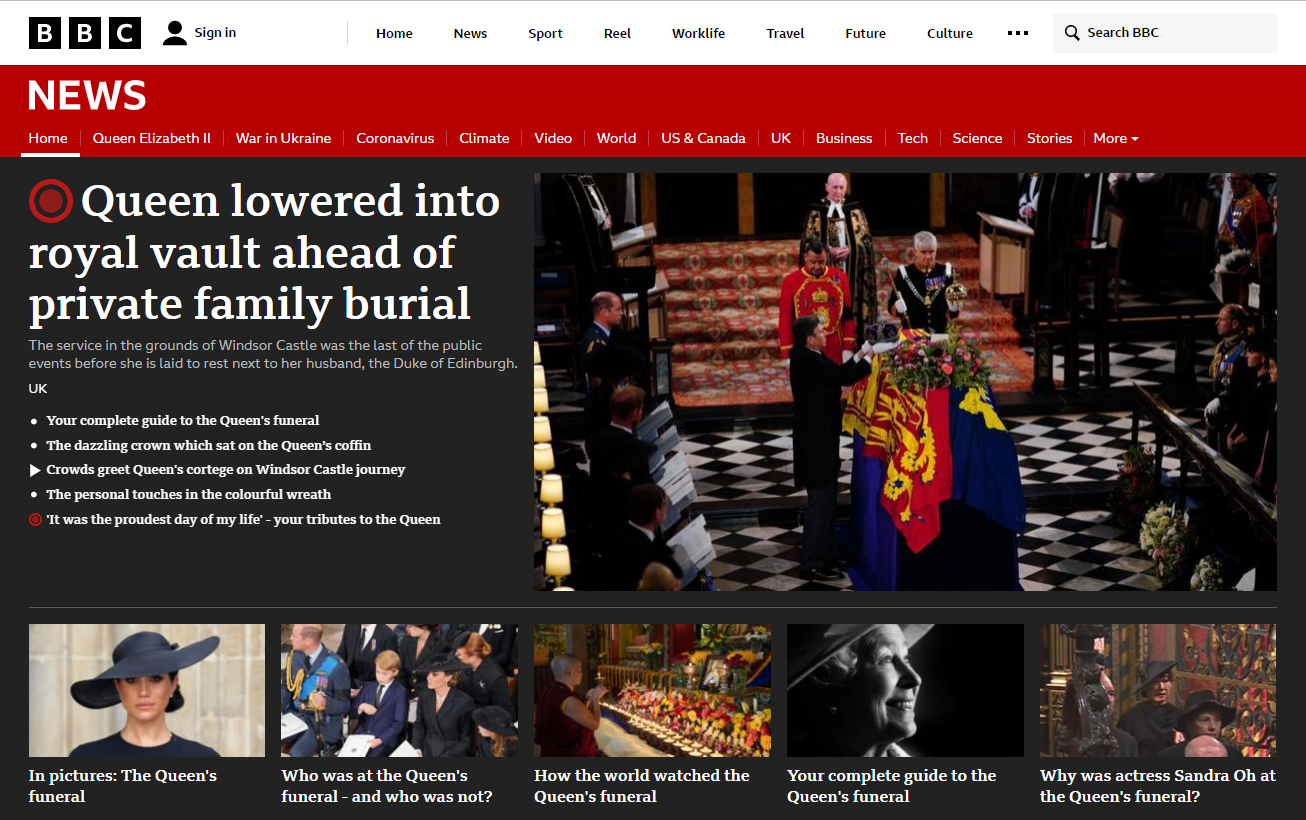The image size is (1306, 820).
Task: Click the Sign in user icon
Action: click(175, 33)
